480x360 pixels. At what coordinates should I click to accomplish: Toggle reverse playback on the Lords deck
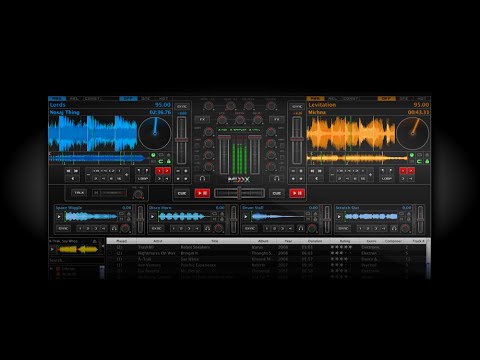pyautogui.click(x=72, y=179)
